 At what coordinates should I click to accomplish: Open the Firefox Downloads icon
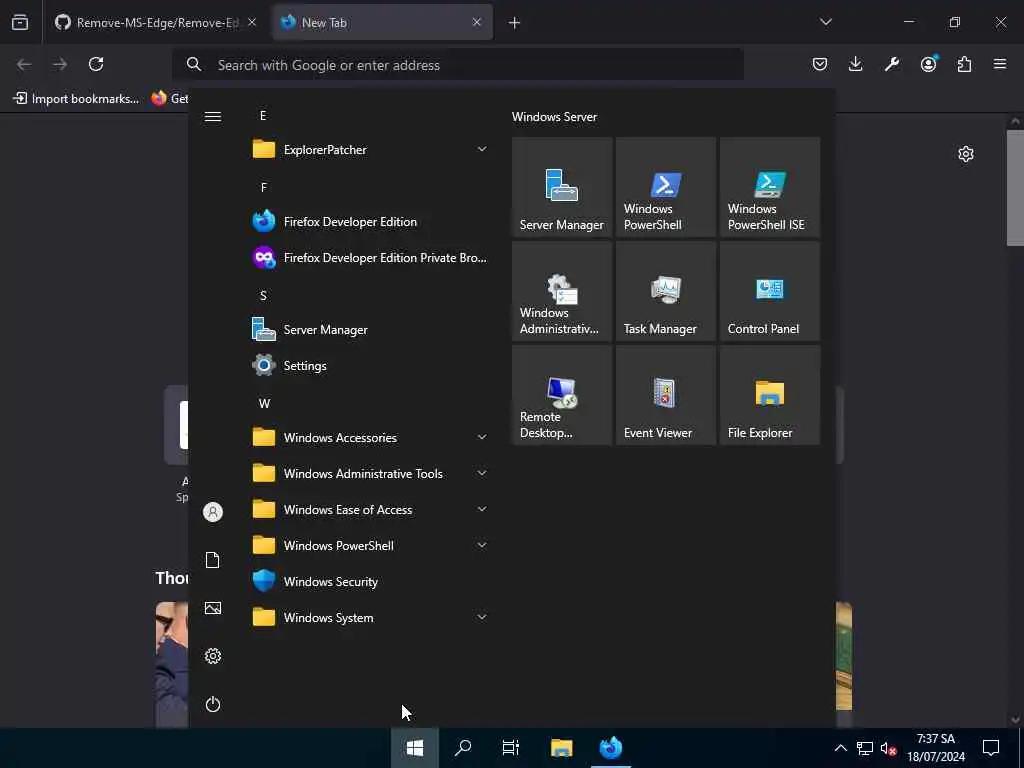(856, 64)
